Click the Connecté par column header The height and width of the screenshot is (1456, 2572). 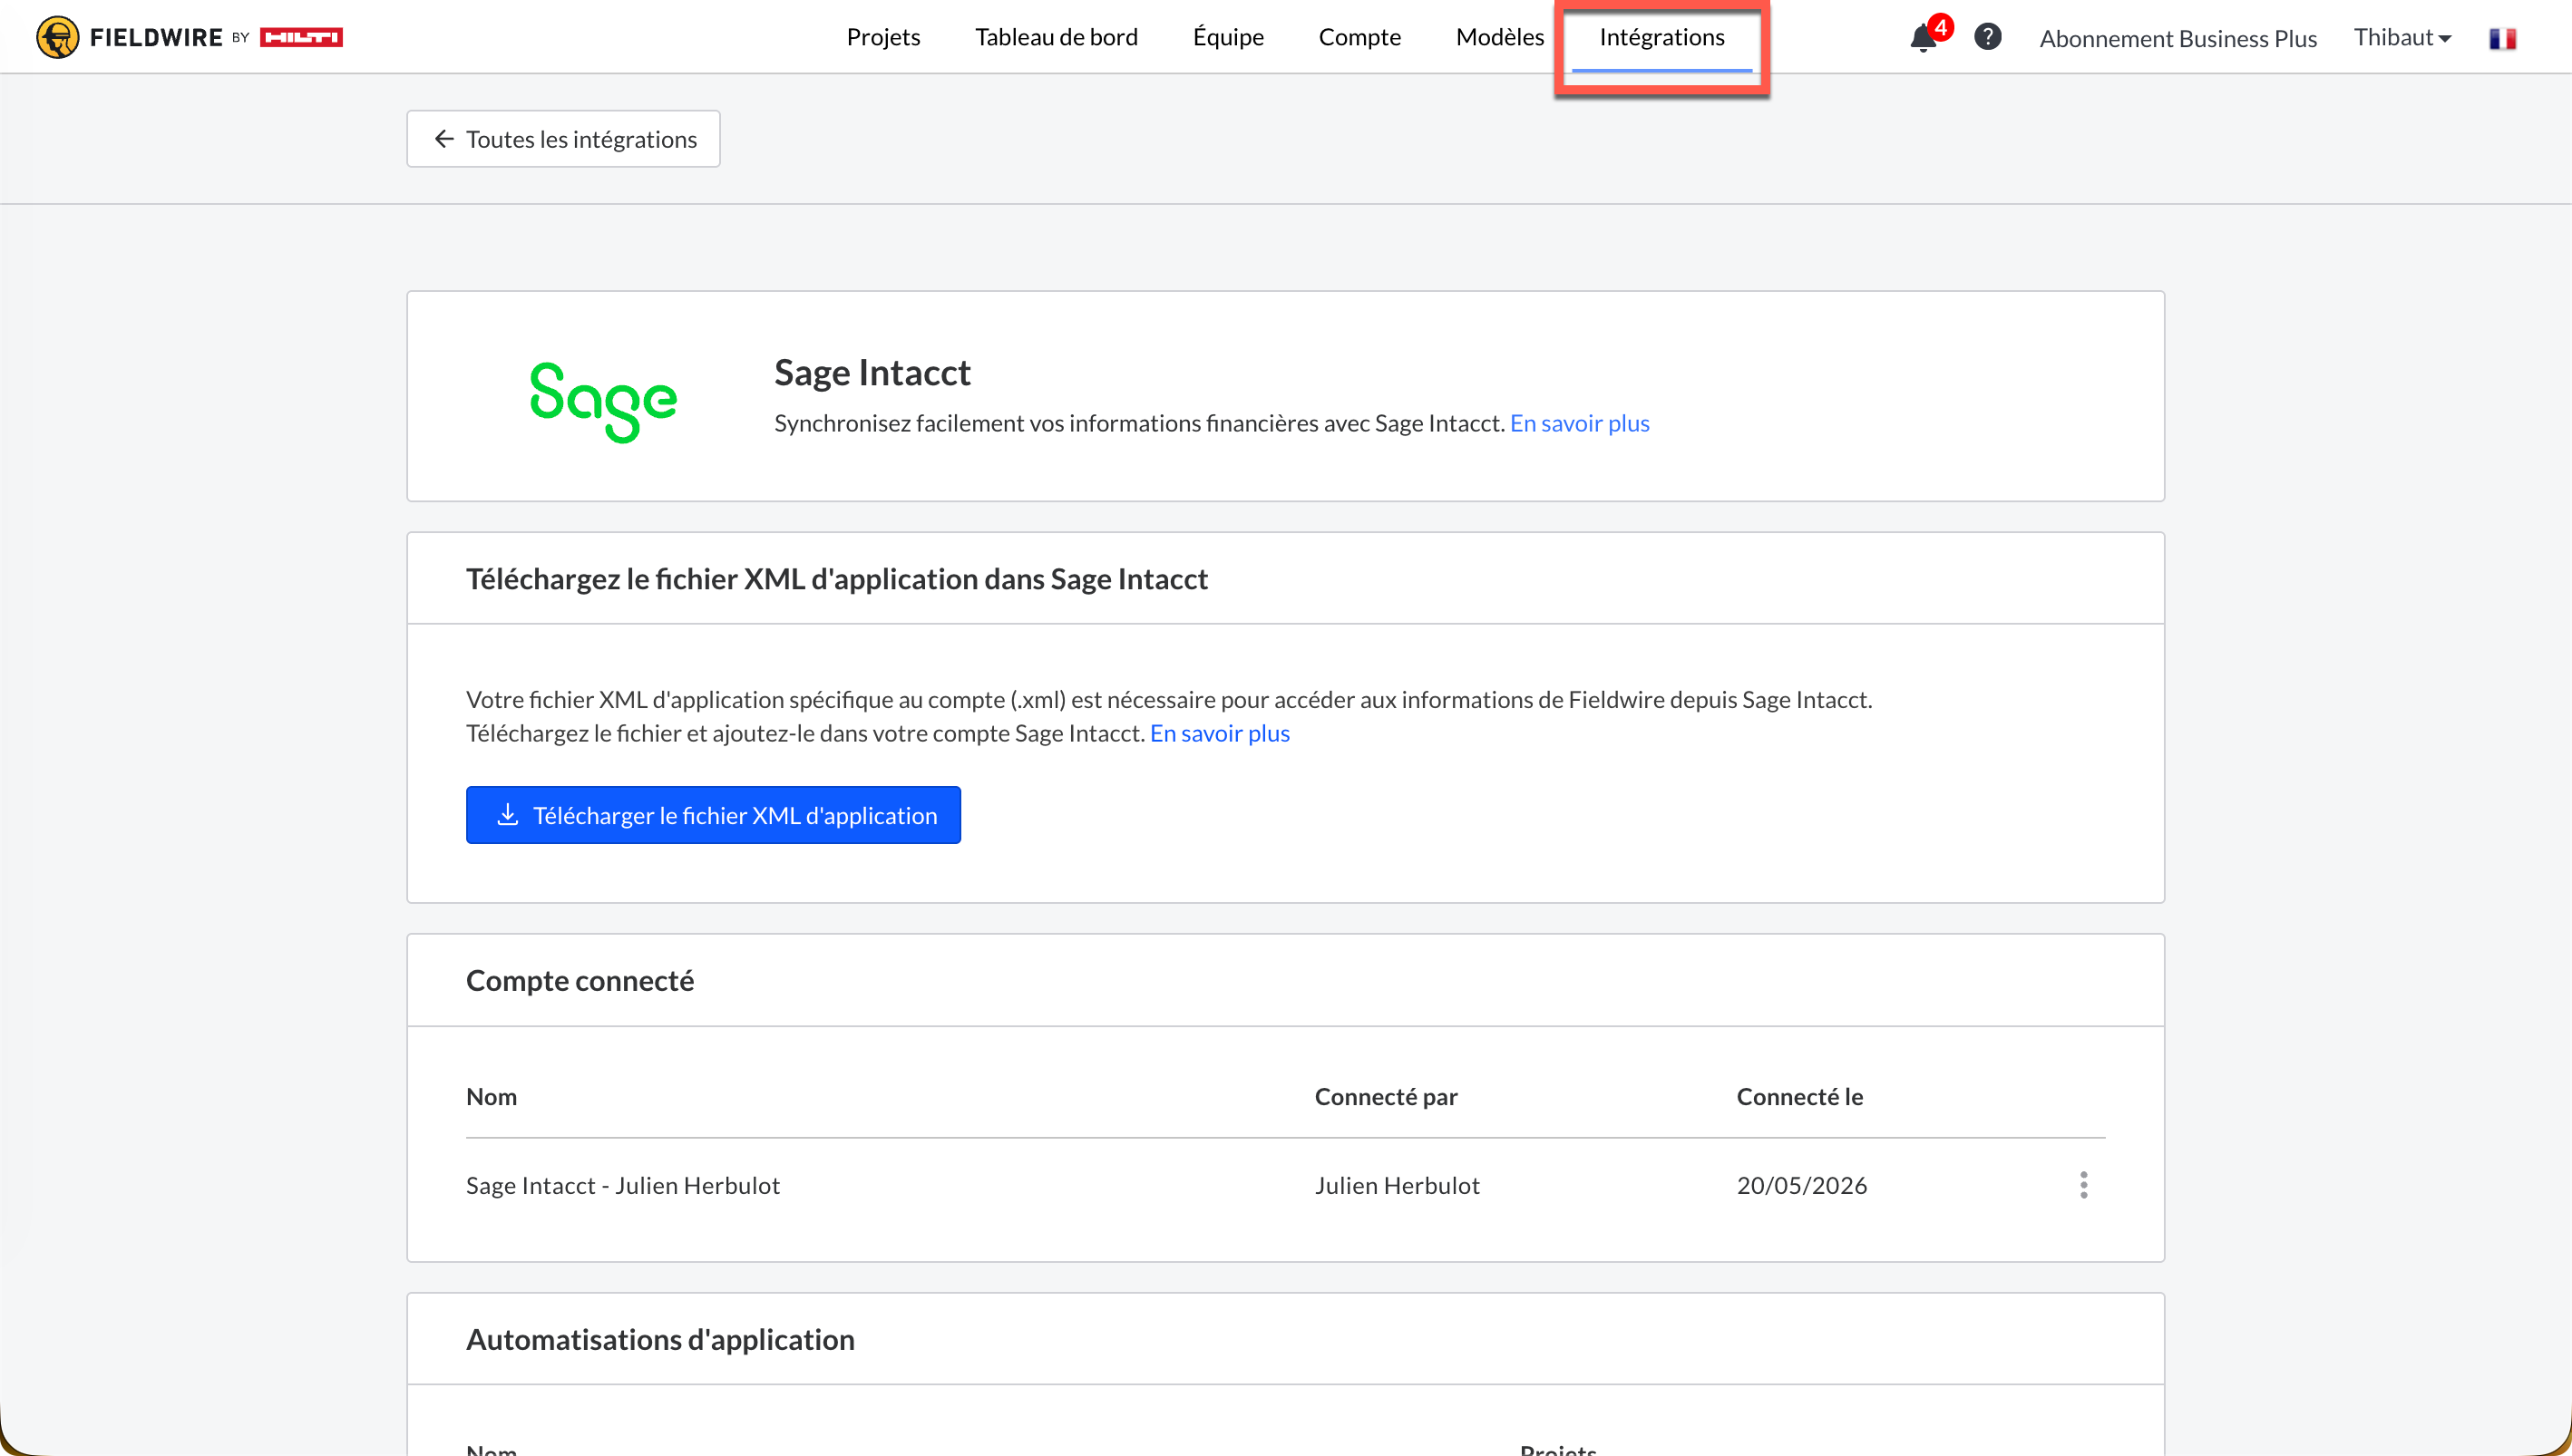click(x=1385, y=1096)
